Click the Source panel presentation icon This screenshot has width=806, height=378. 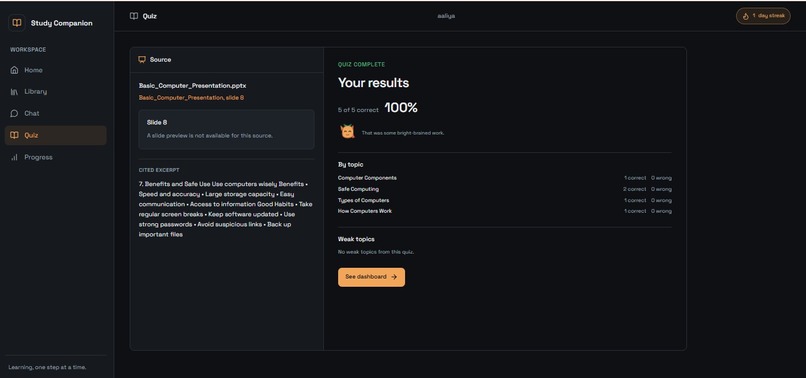point(142,60)
